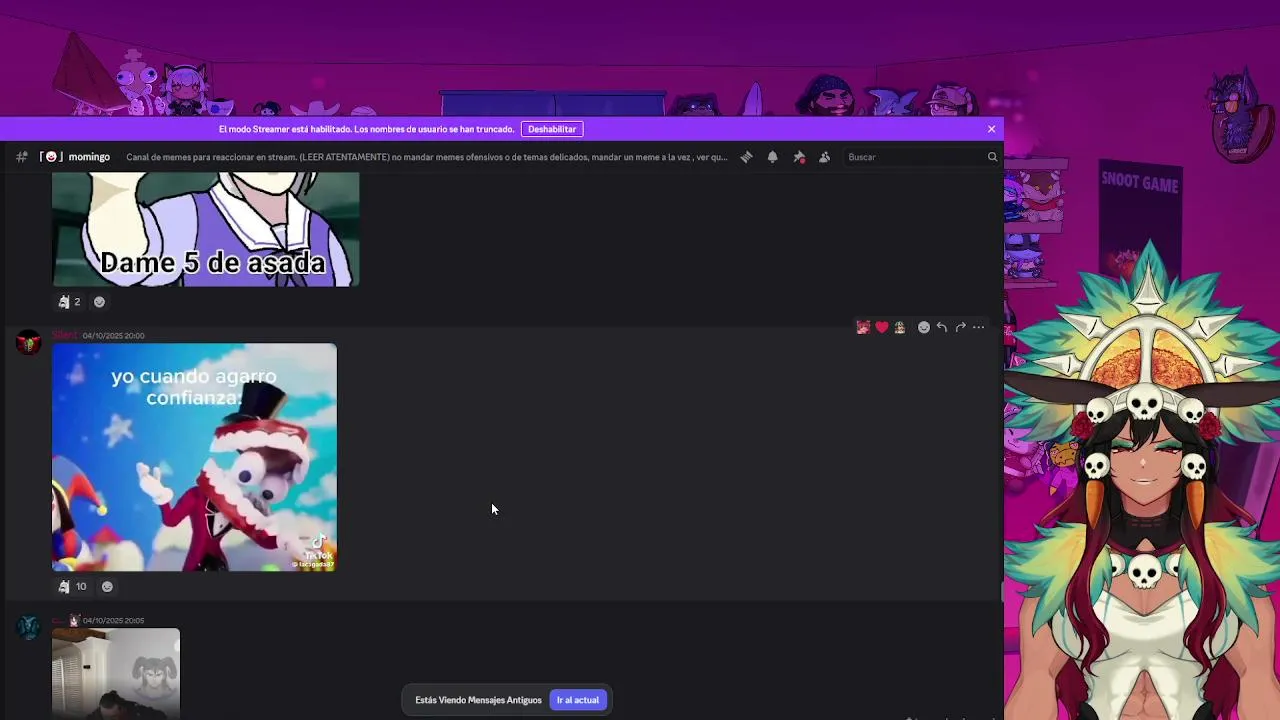Click the channel hashtag icon beside momingo
Image resolution: width=1280 pixels, height=720 pixels.
pos(21,157)
